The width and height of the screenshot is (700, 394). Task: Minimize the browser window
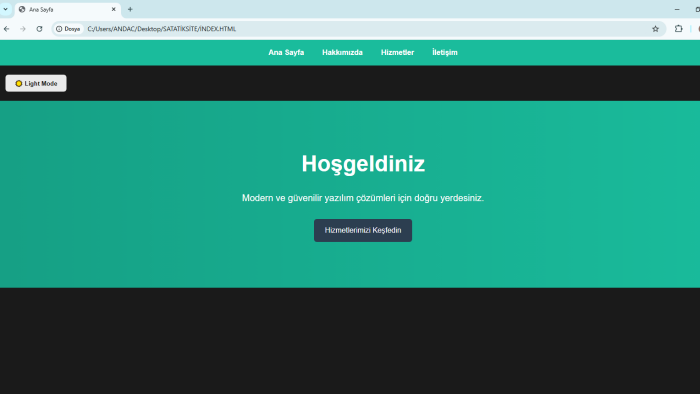coord(677,9)
